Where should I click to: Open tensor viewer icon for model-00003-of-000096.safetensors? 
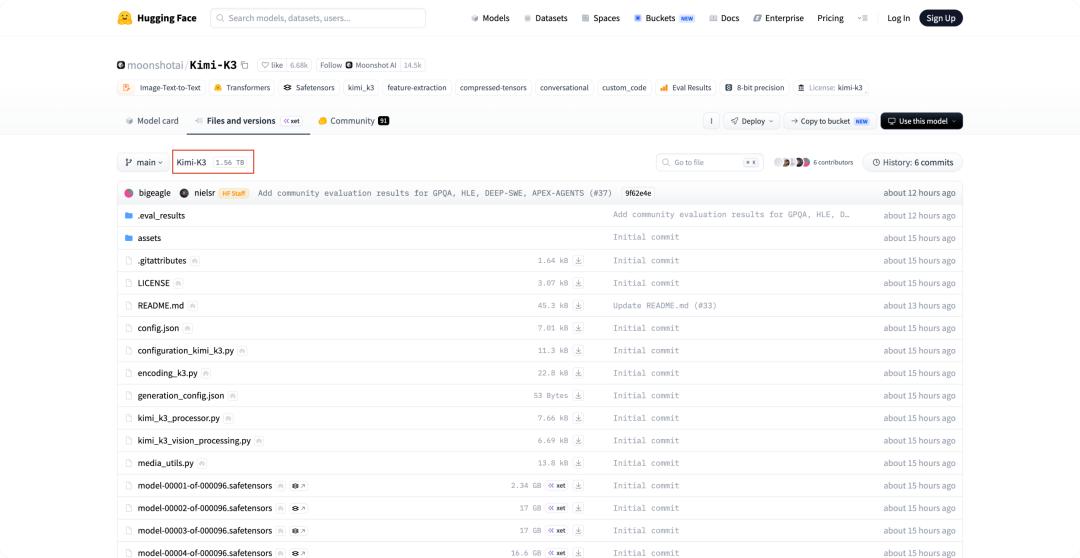[x=298, y=530]
